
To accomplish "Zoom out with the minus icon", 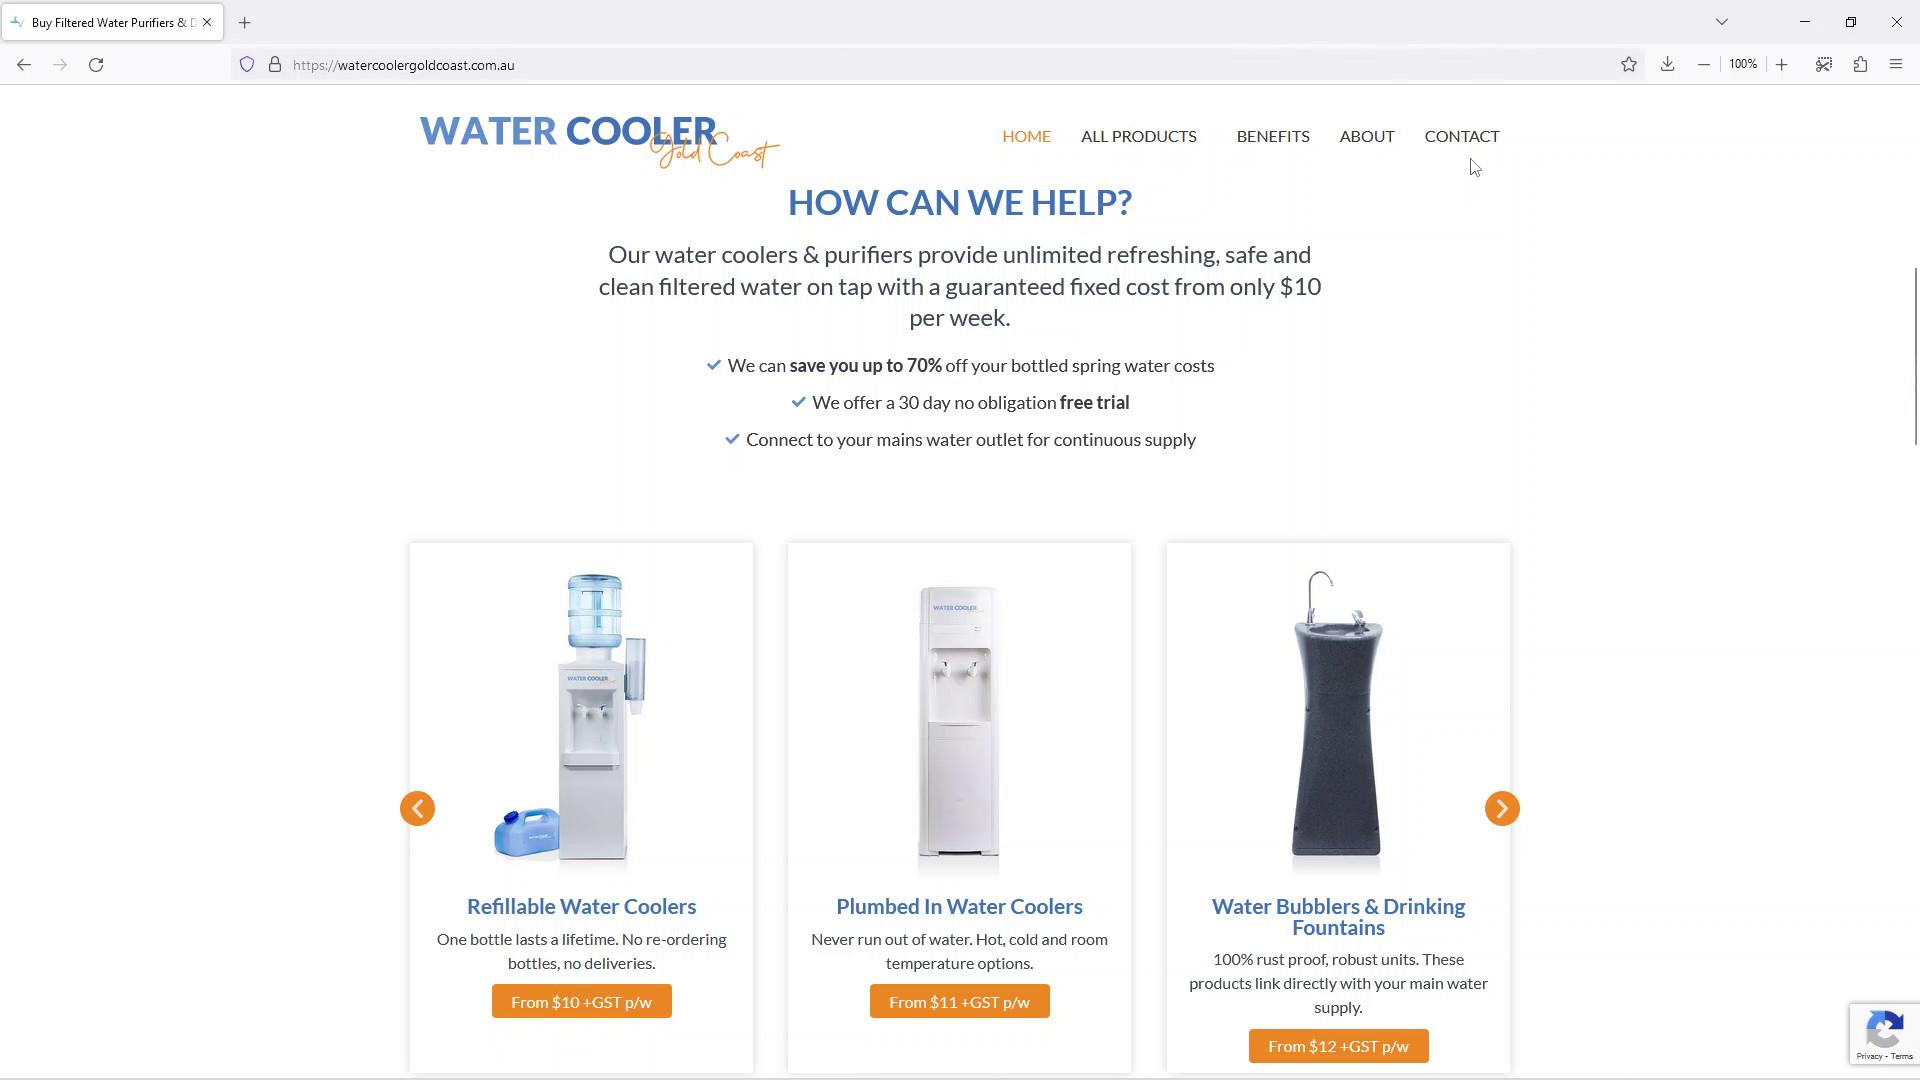I will (1704, 65).
